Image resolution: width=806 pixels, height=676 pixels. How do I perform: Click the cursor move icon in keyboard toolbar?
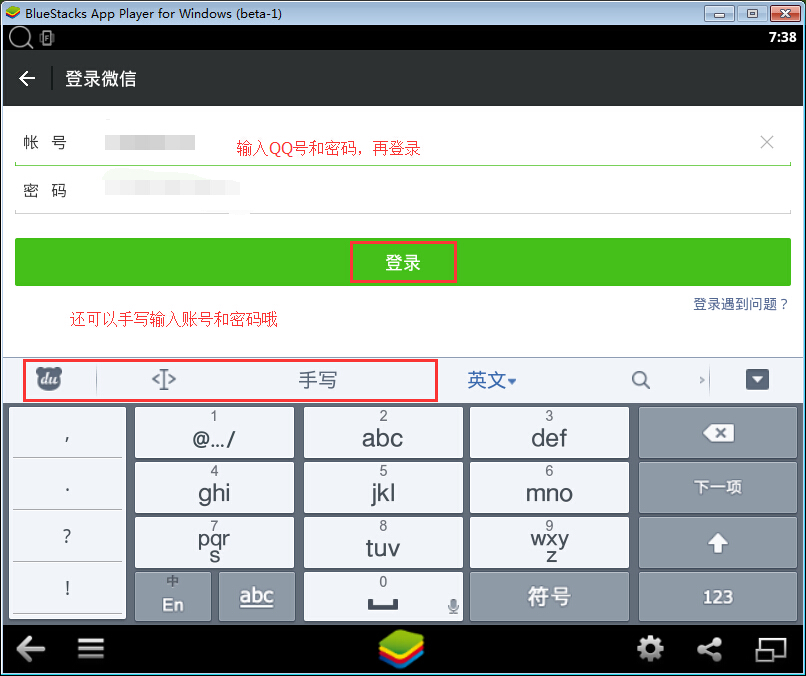pos(164,380)
